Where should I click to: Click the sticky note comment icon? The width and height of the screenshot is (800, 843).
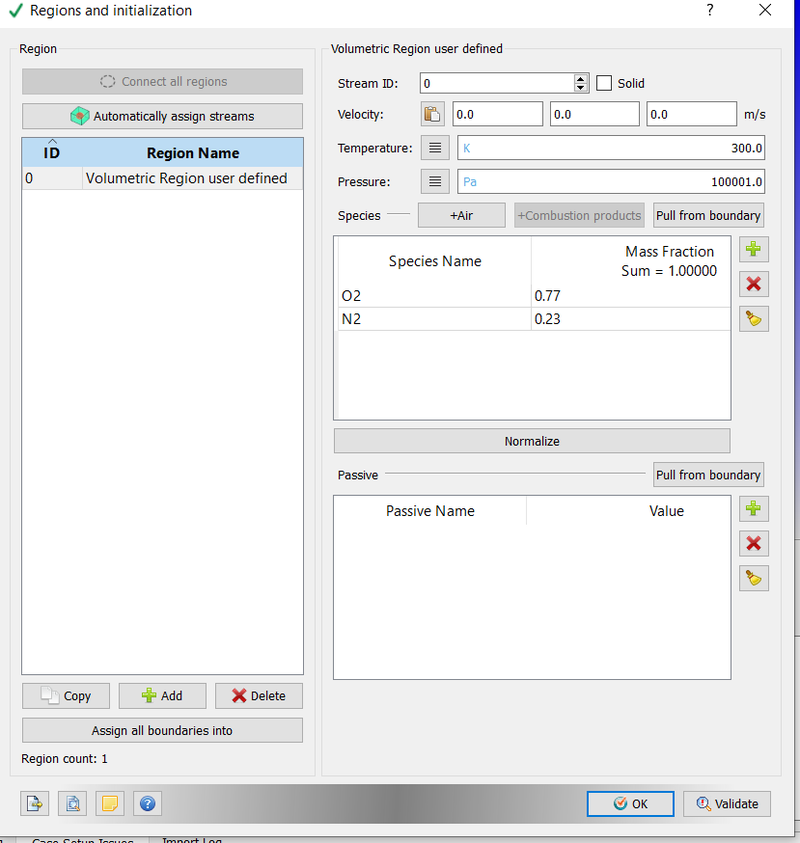[109, 803]
